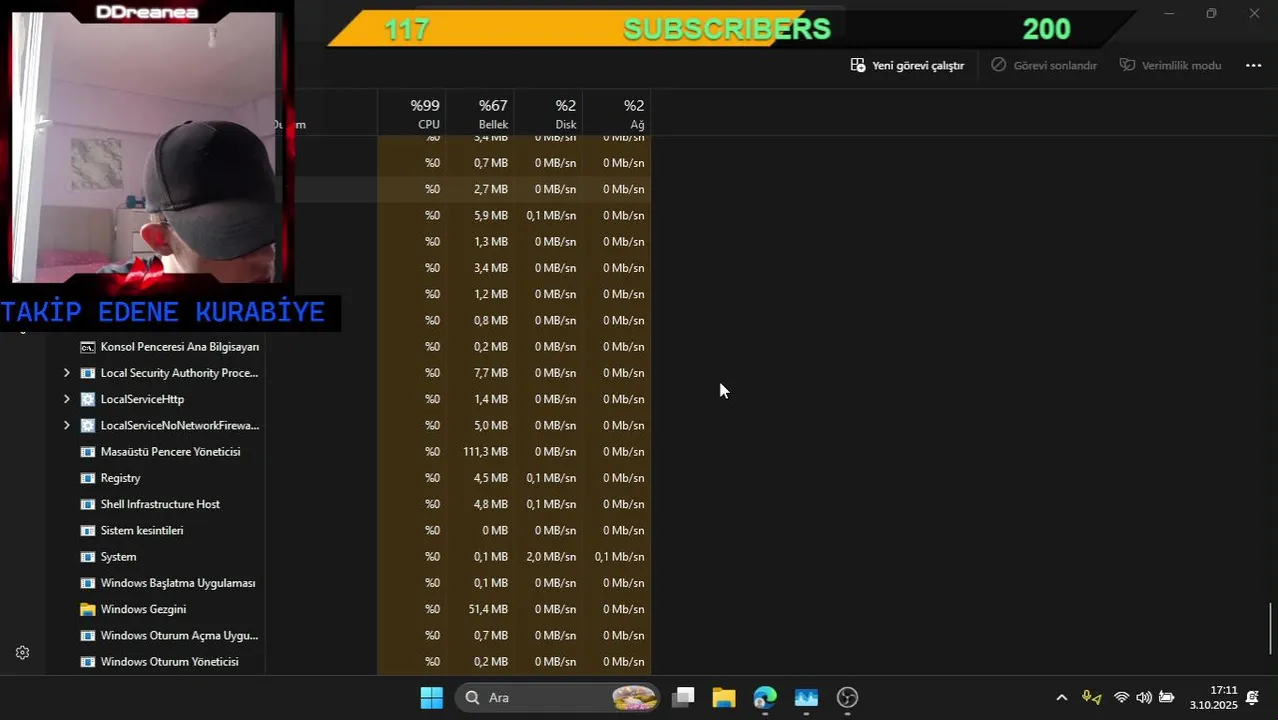Click the Windows Oturum Yöneticisi icon
This screenshot has height=720, width=1278.
point(88,661)
